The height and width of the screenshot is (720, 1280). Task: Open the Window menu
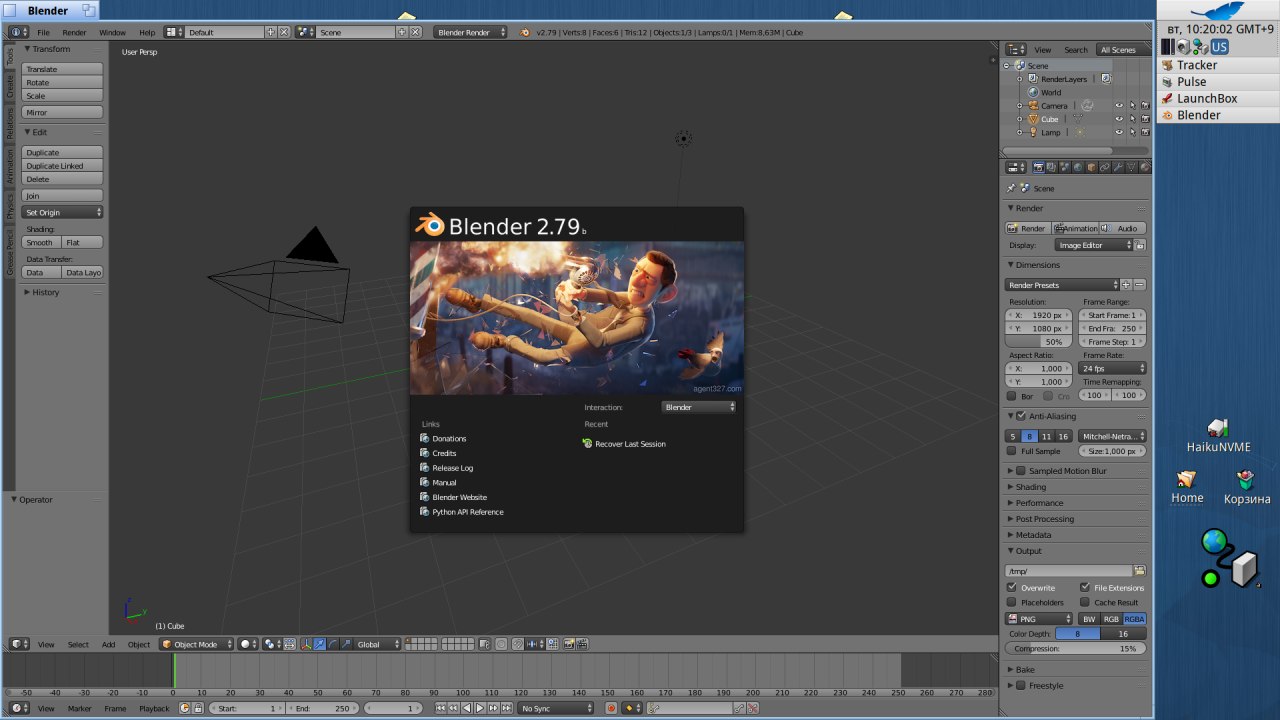[113, 32]
